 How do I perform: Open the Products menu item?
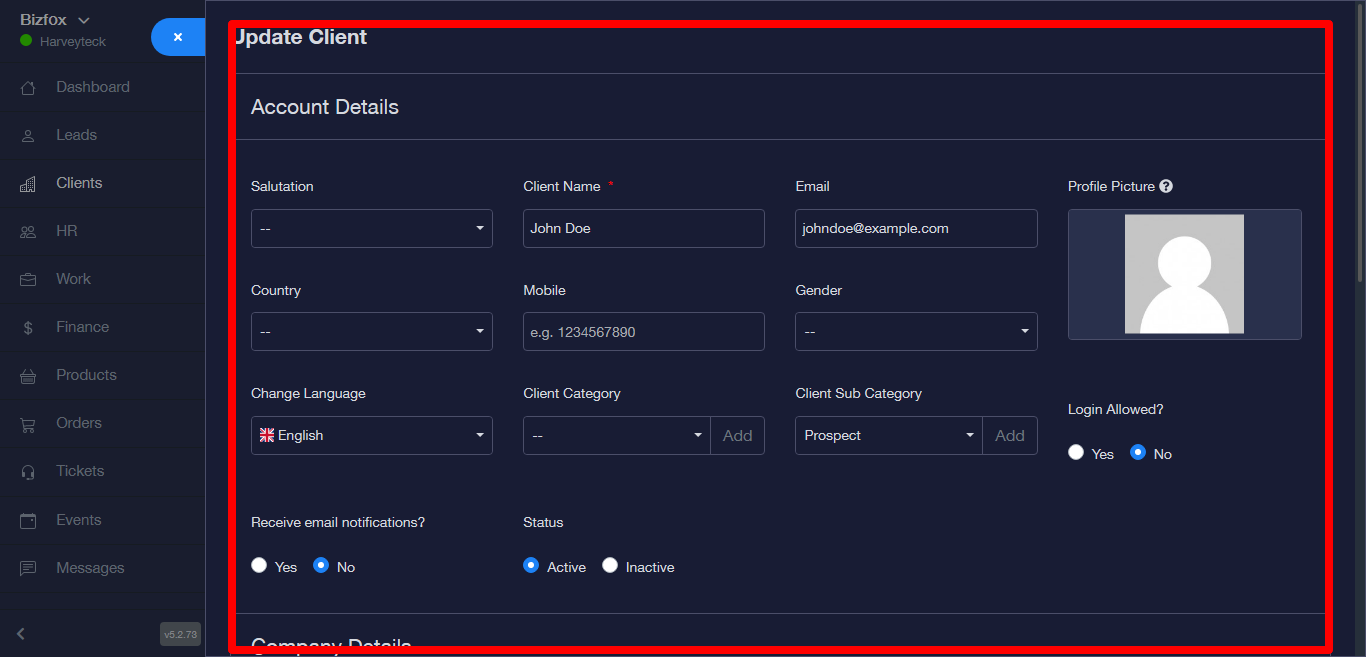tap(86, 375)
